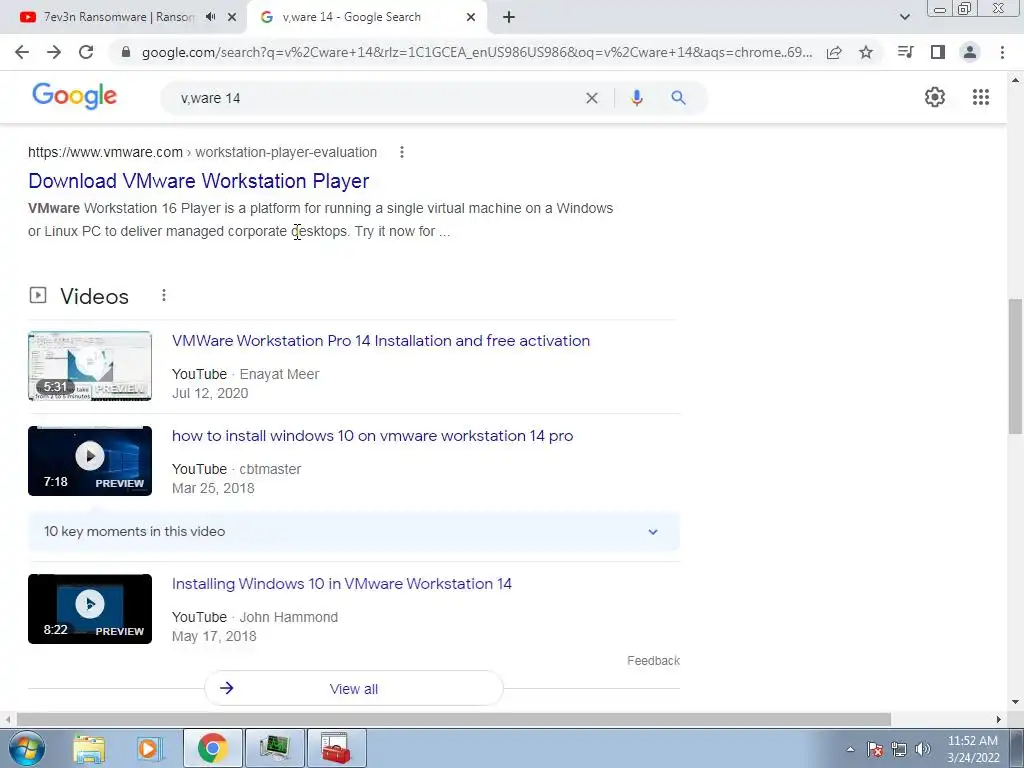Viewport: 1024px width, 768px height.
Task: Open the tab search dropdown
Action: (x=904, y=17)
